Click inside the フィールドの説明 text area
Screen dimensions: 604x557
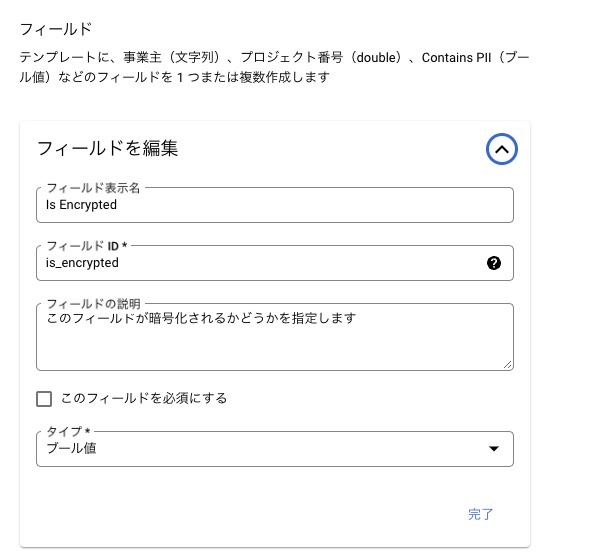[x=275, y=337]
